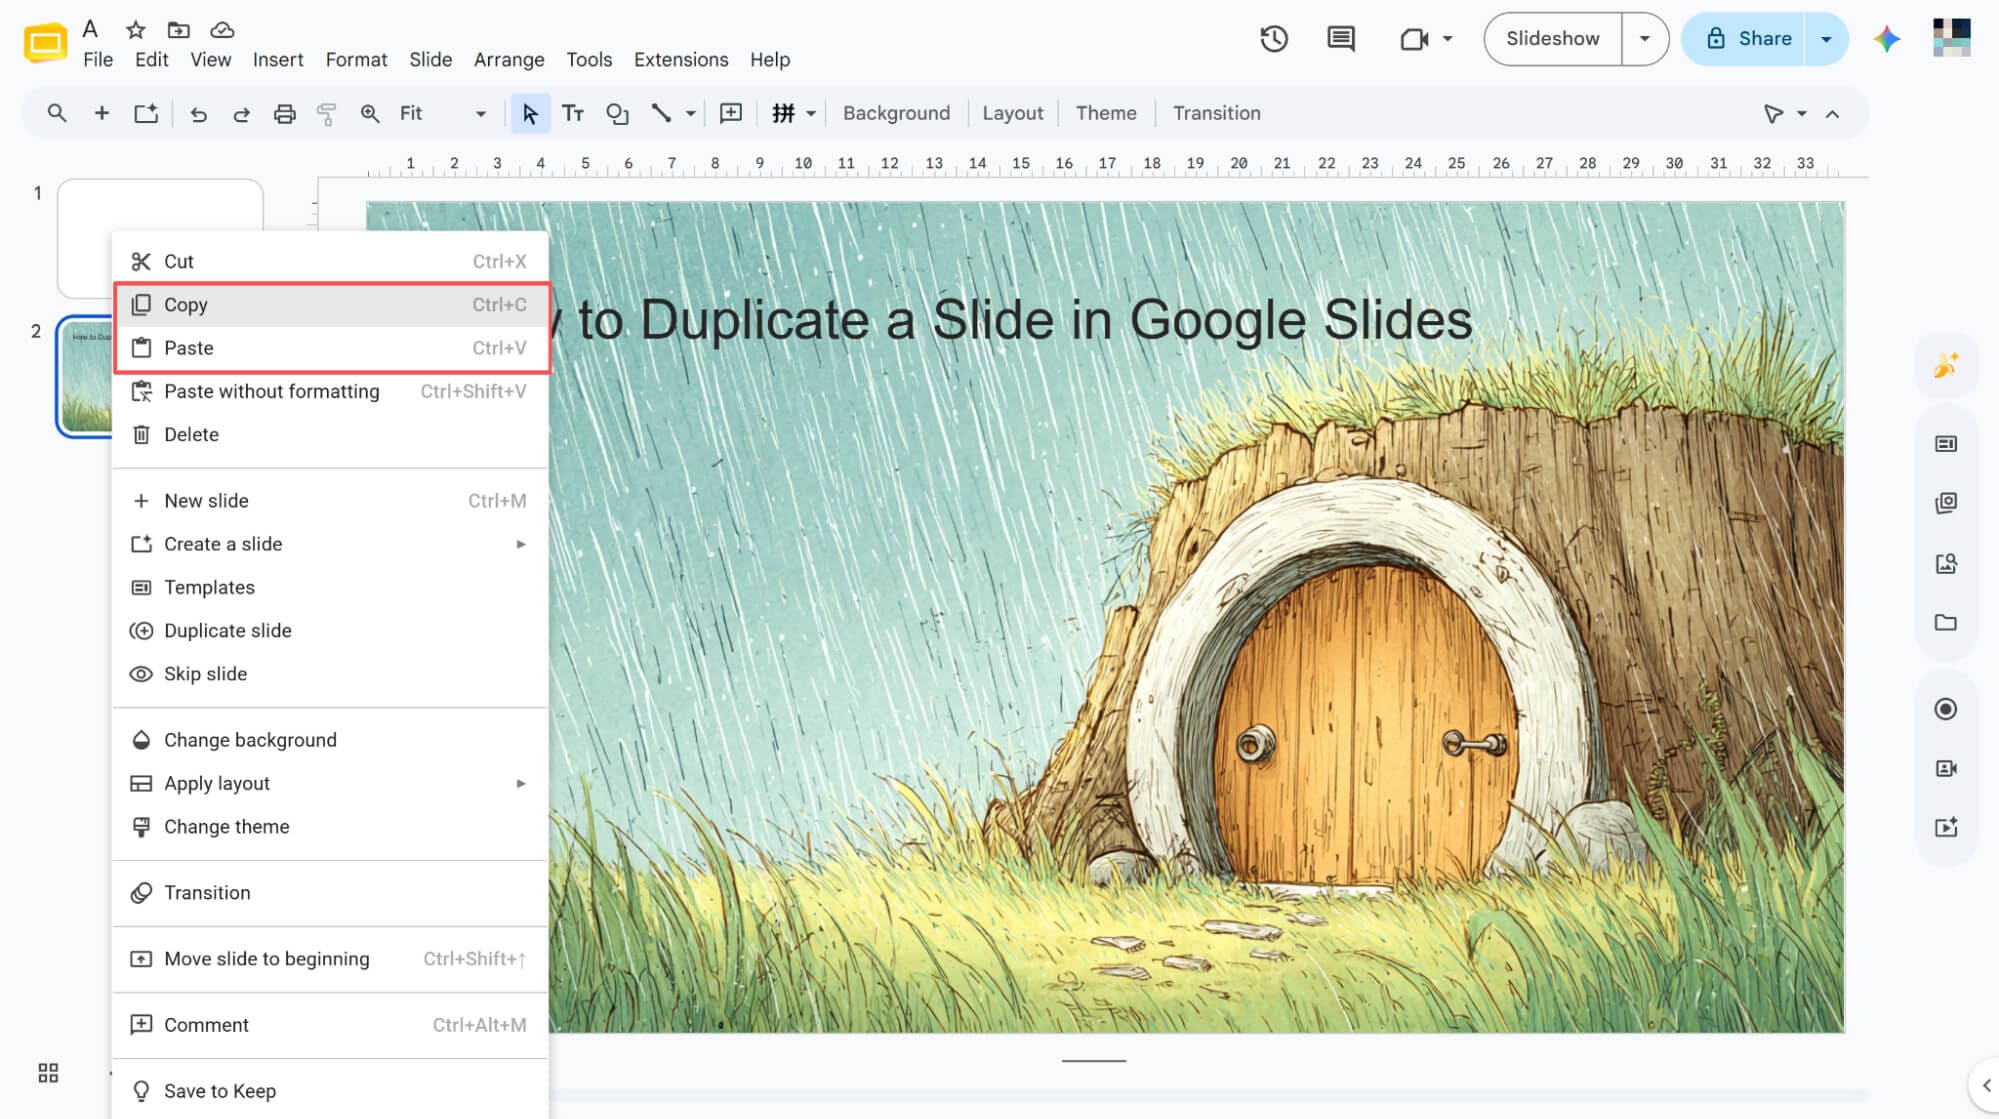
Task: Open the Layout toolbar button
Action: [1012, 114]
